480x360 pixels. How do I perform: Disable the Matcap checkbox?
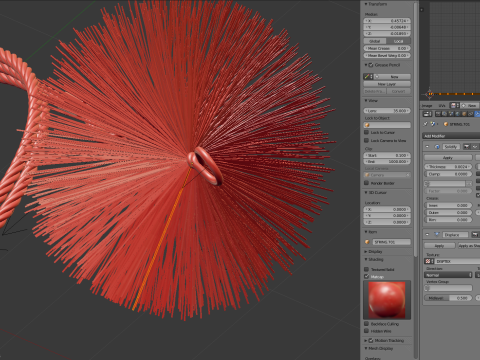pyautogui.click(x=367, y=277)
